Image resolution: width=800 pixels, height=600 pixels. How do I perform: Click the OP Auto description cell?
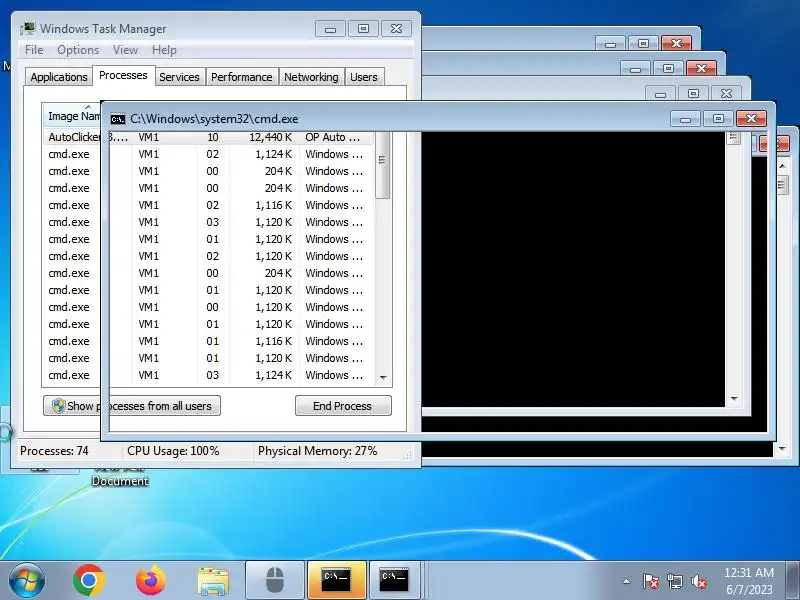tap(334, 137)
